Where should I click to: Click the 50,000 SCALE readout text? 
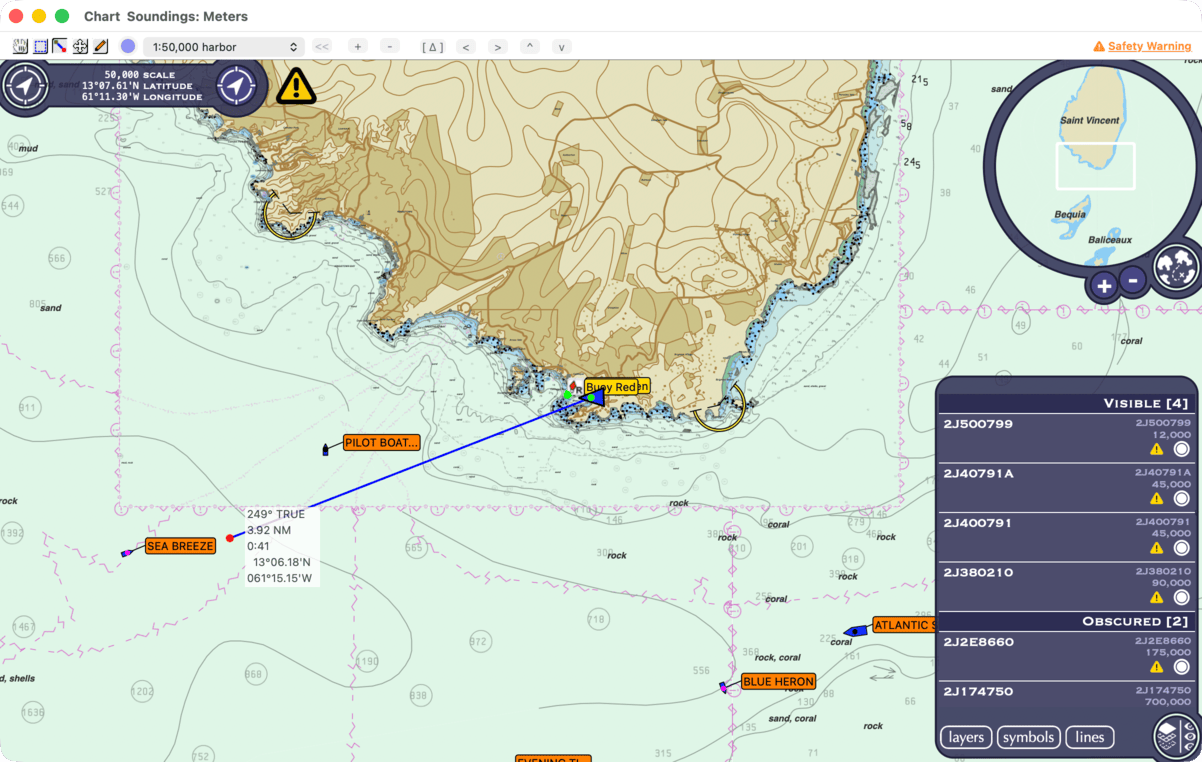140,75
